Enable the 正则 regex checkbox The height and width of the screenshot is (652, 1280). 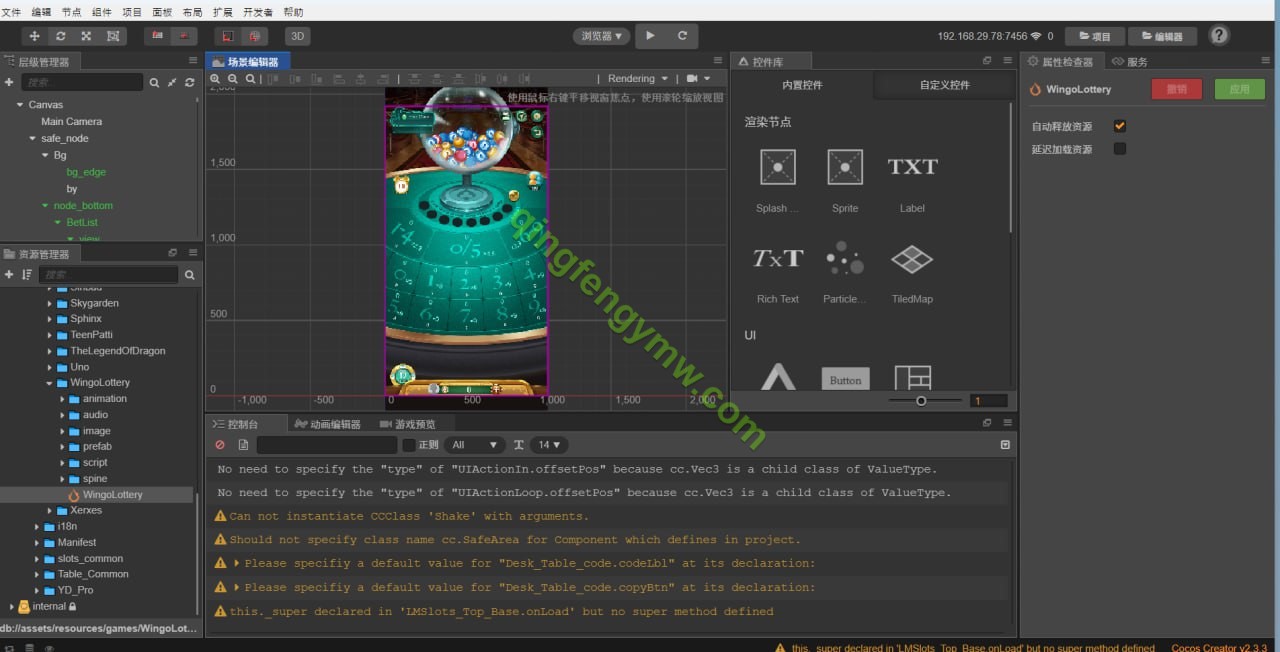point(408,445)
